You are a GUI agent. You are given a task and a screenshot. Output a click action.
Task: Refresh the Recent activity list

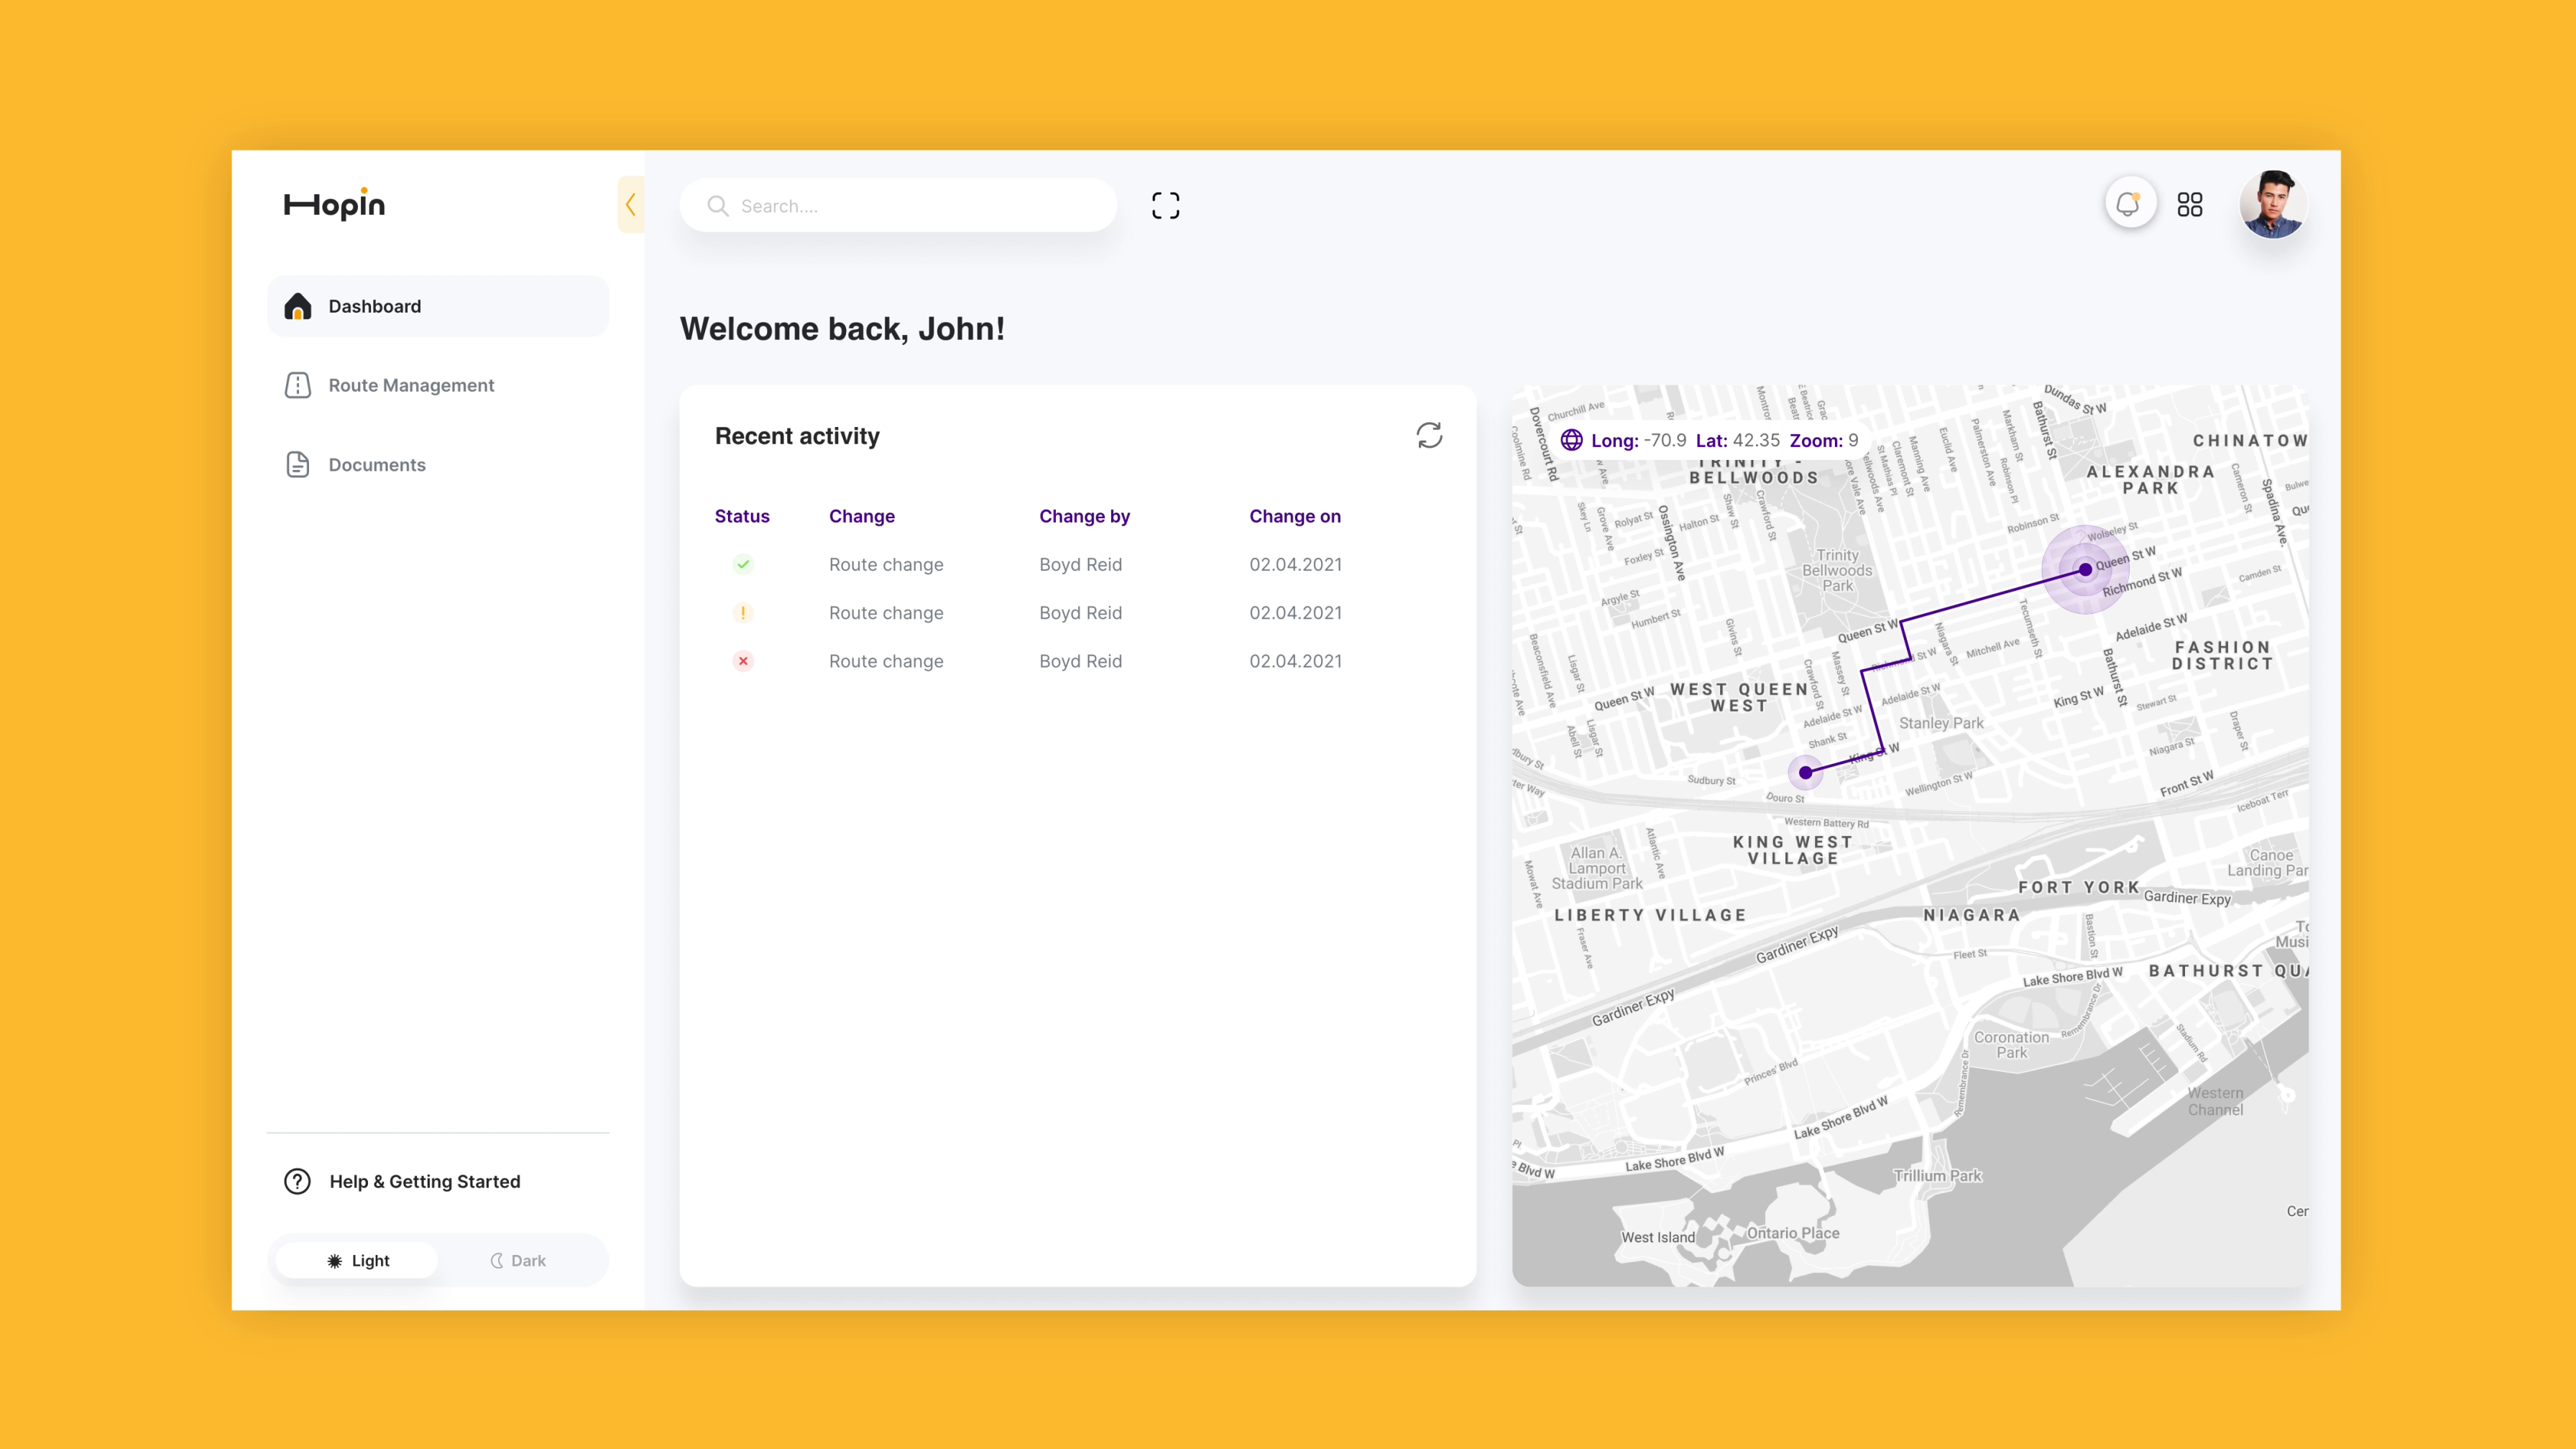click(1429, 435)
